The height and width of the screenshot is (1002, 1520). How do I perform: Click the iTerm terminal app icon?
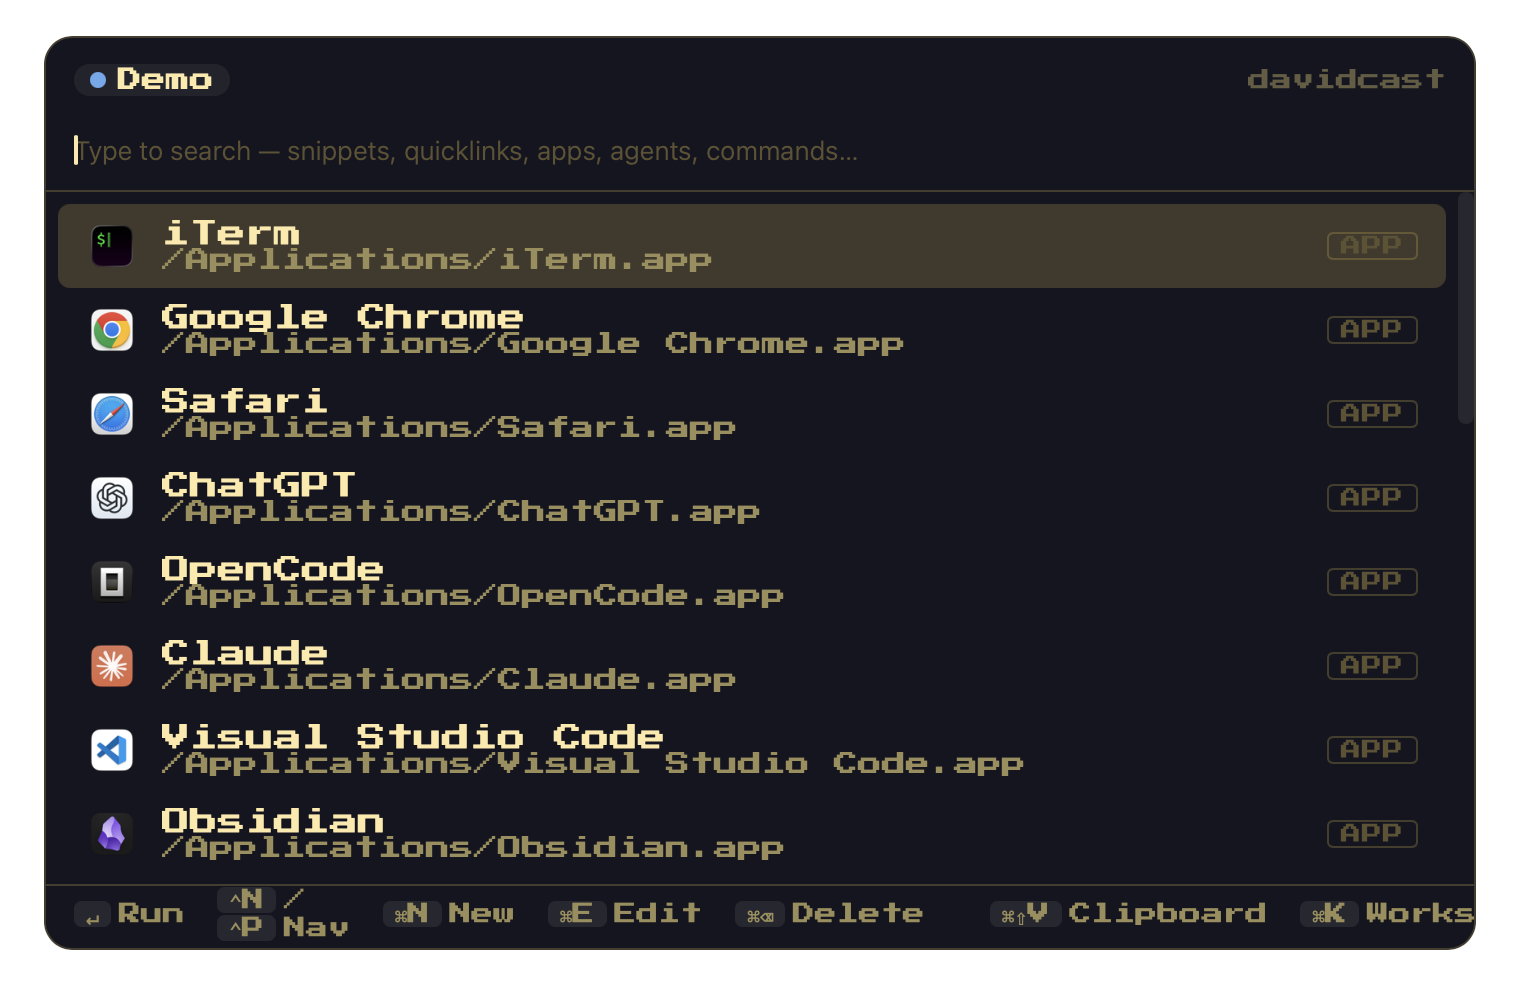click(x=112, y=246)
